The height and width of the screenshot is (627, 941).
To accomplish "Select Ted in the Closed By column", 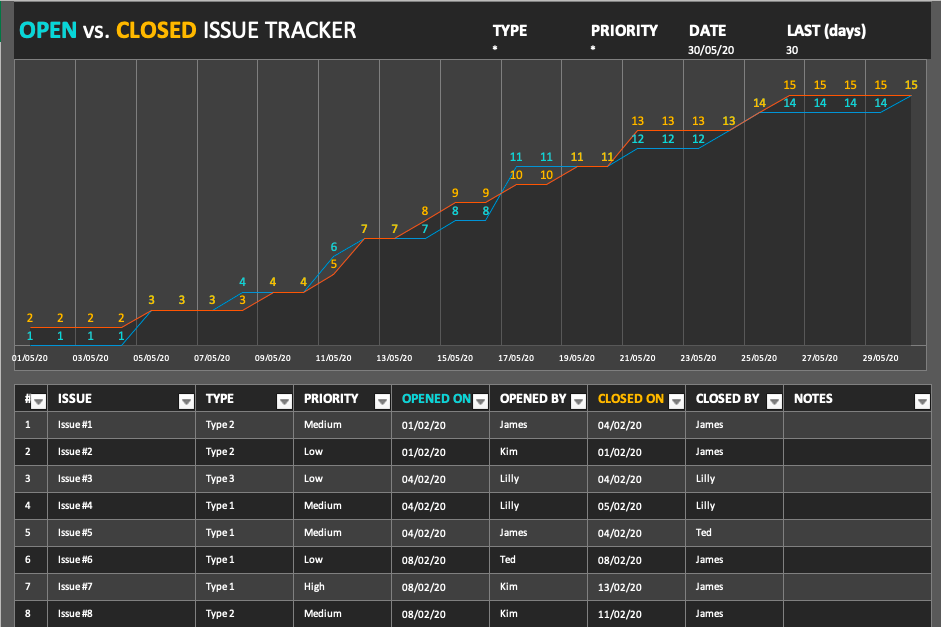I will click(704, 533).
